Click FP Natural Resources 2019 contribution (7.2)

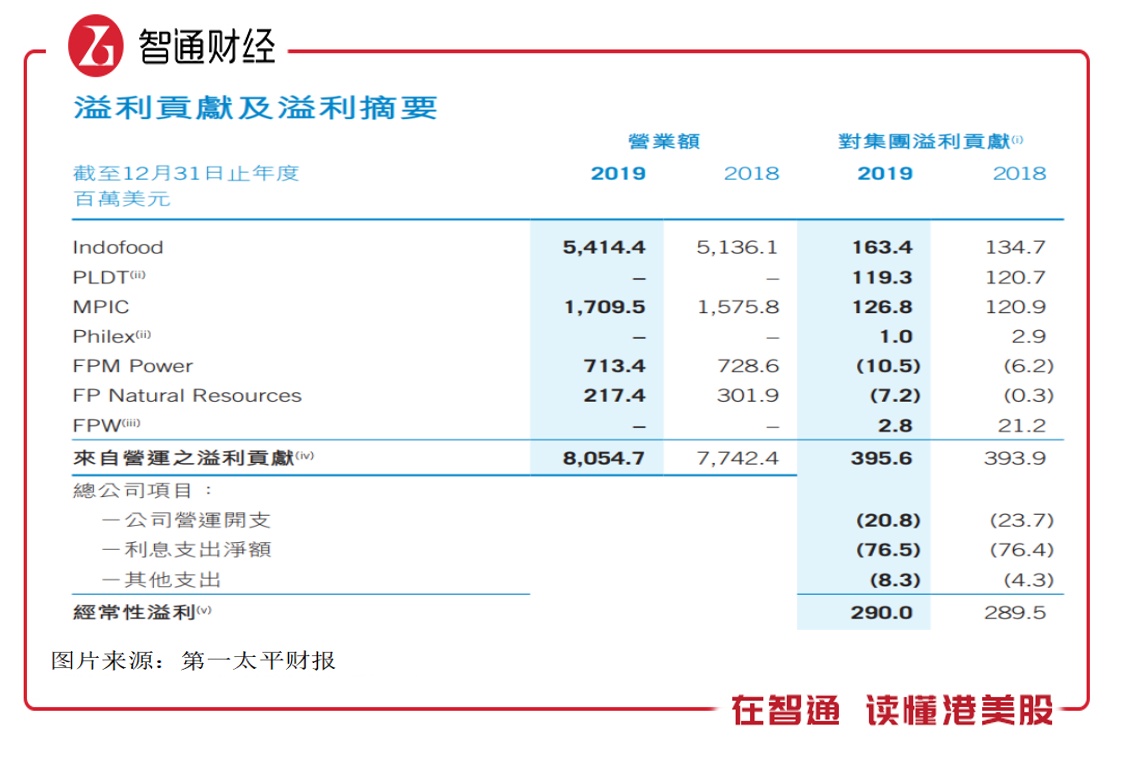[895, 396]
